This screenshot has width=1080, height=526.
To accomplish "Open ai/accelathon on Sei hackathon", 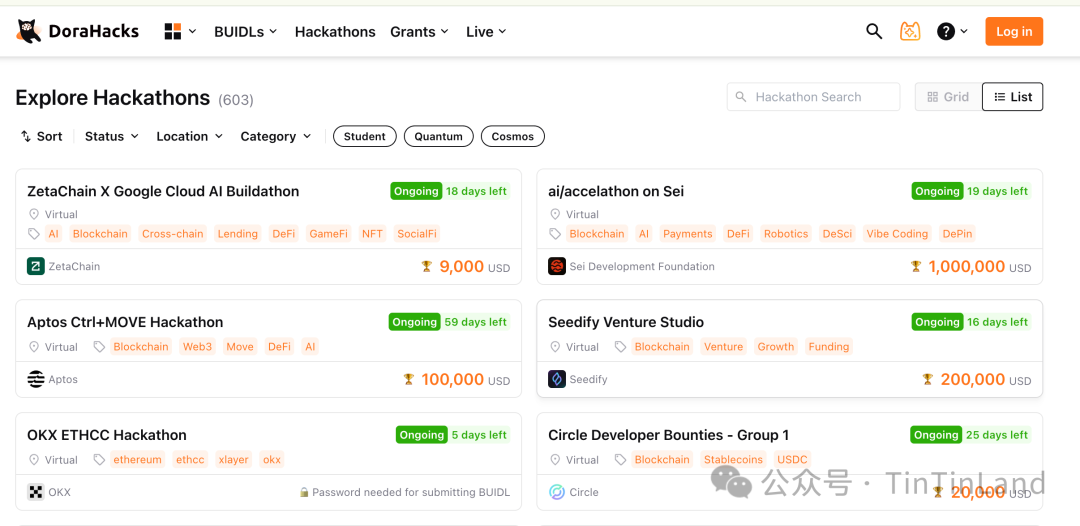I will point(616,191).
